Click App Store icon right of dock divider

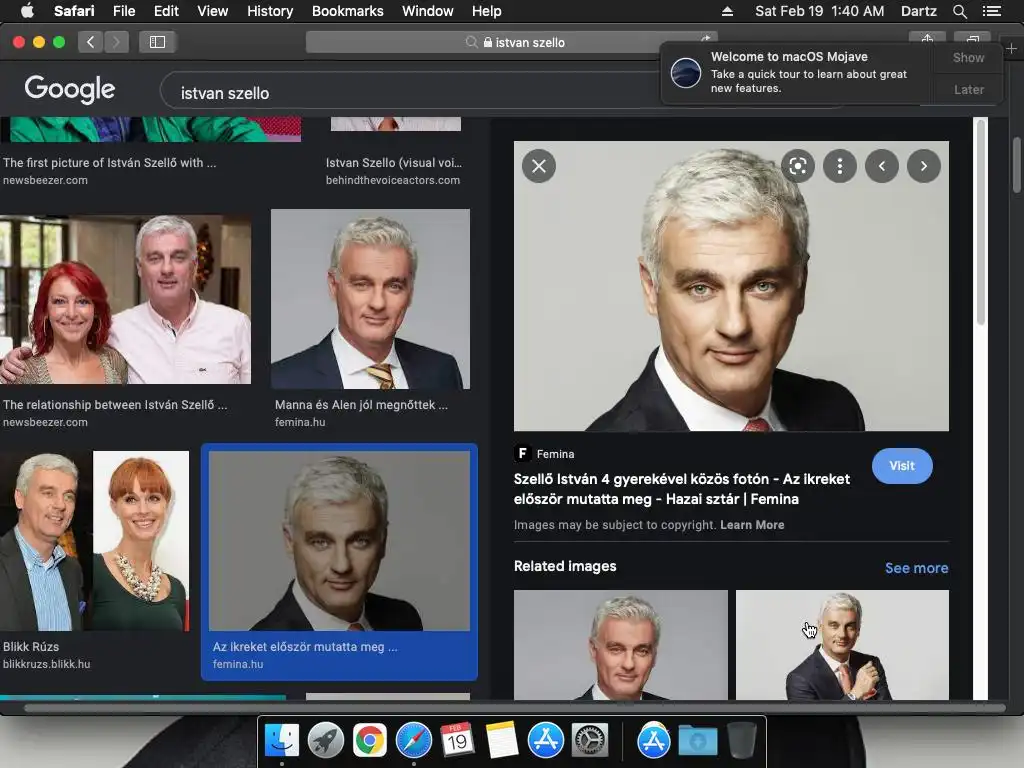pyautogui.click(x=654, y=740)
